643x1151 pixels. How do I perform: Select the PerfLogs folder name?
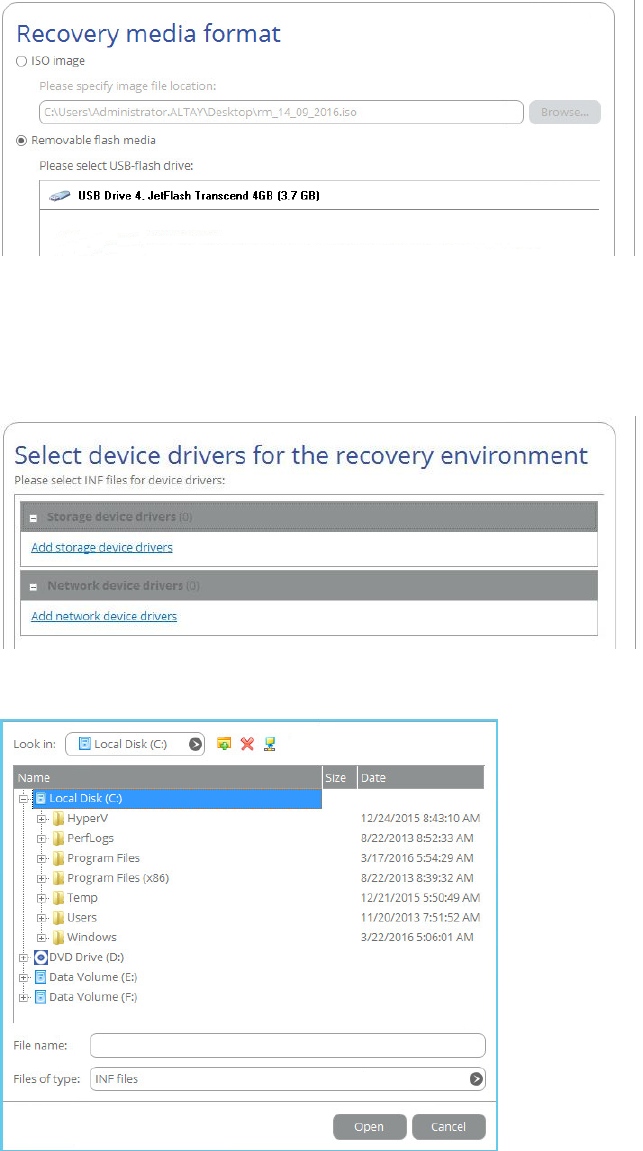[x=90, y=838]
